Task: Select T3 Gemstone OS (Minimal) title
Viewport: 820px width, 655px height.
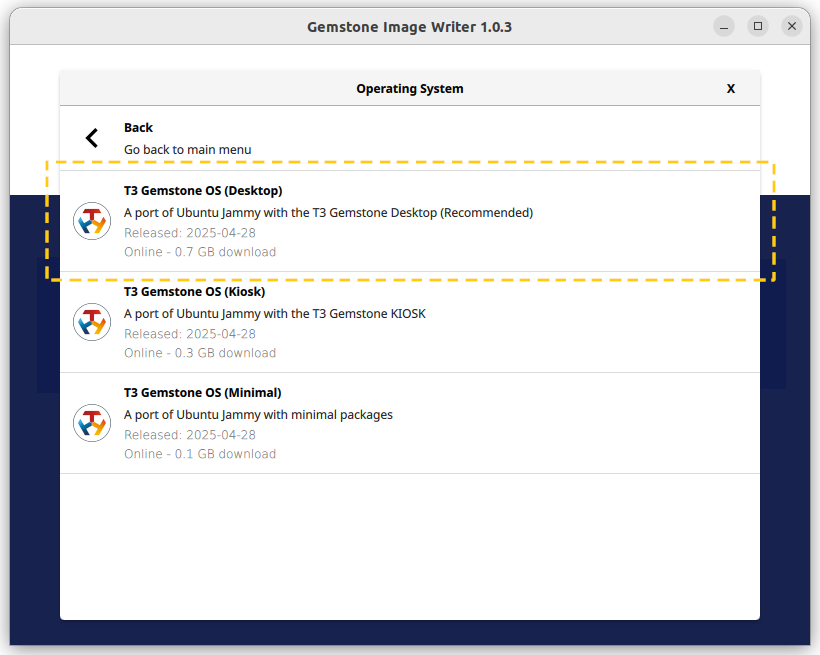Action: (x=202, y=393)
